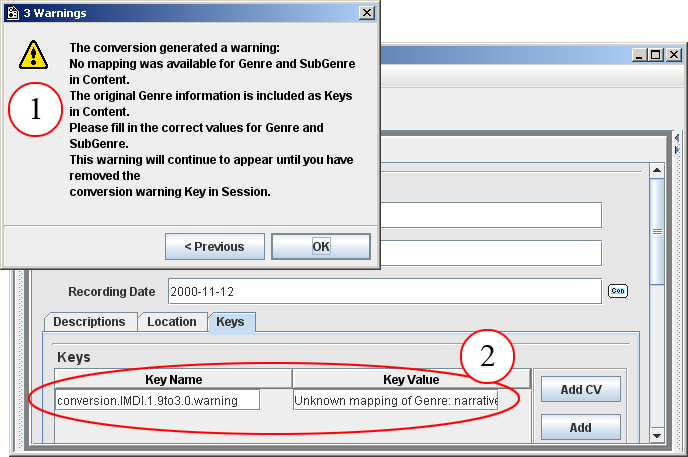The image size is (688, 457).
Task: Click the Add CV button
Action: (580, 389)
